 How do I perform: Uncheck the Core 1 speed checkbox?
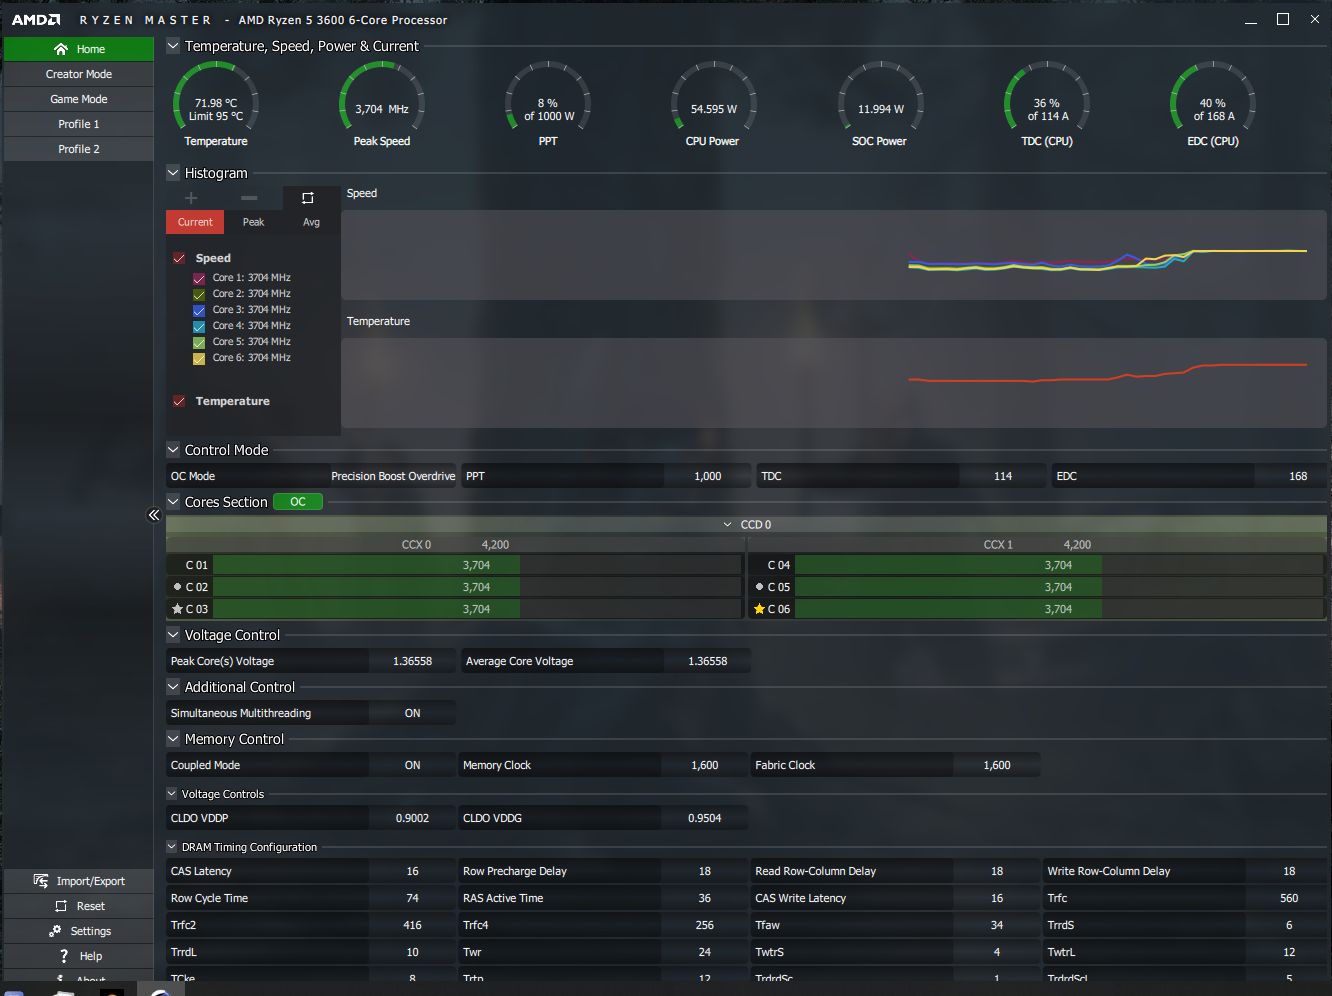tap(199, 278)
